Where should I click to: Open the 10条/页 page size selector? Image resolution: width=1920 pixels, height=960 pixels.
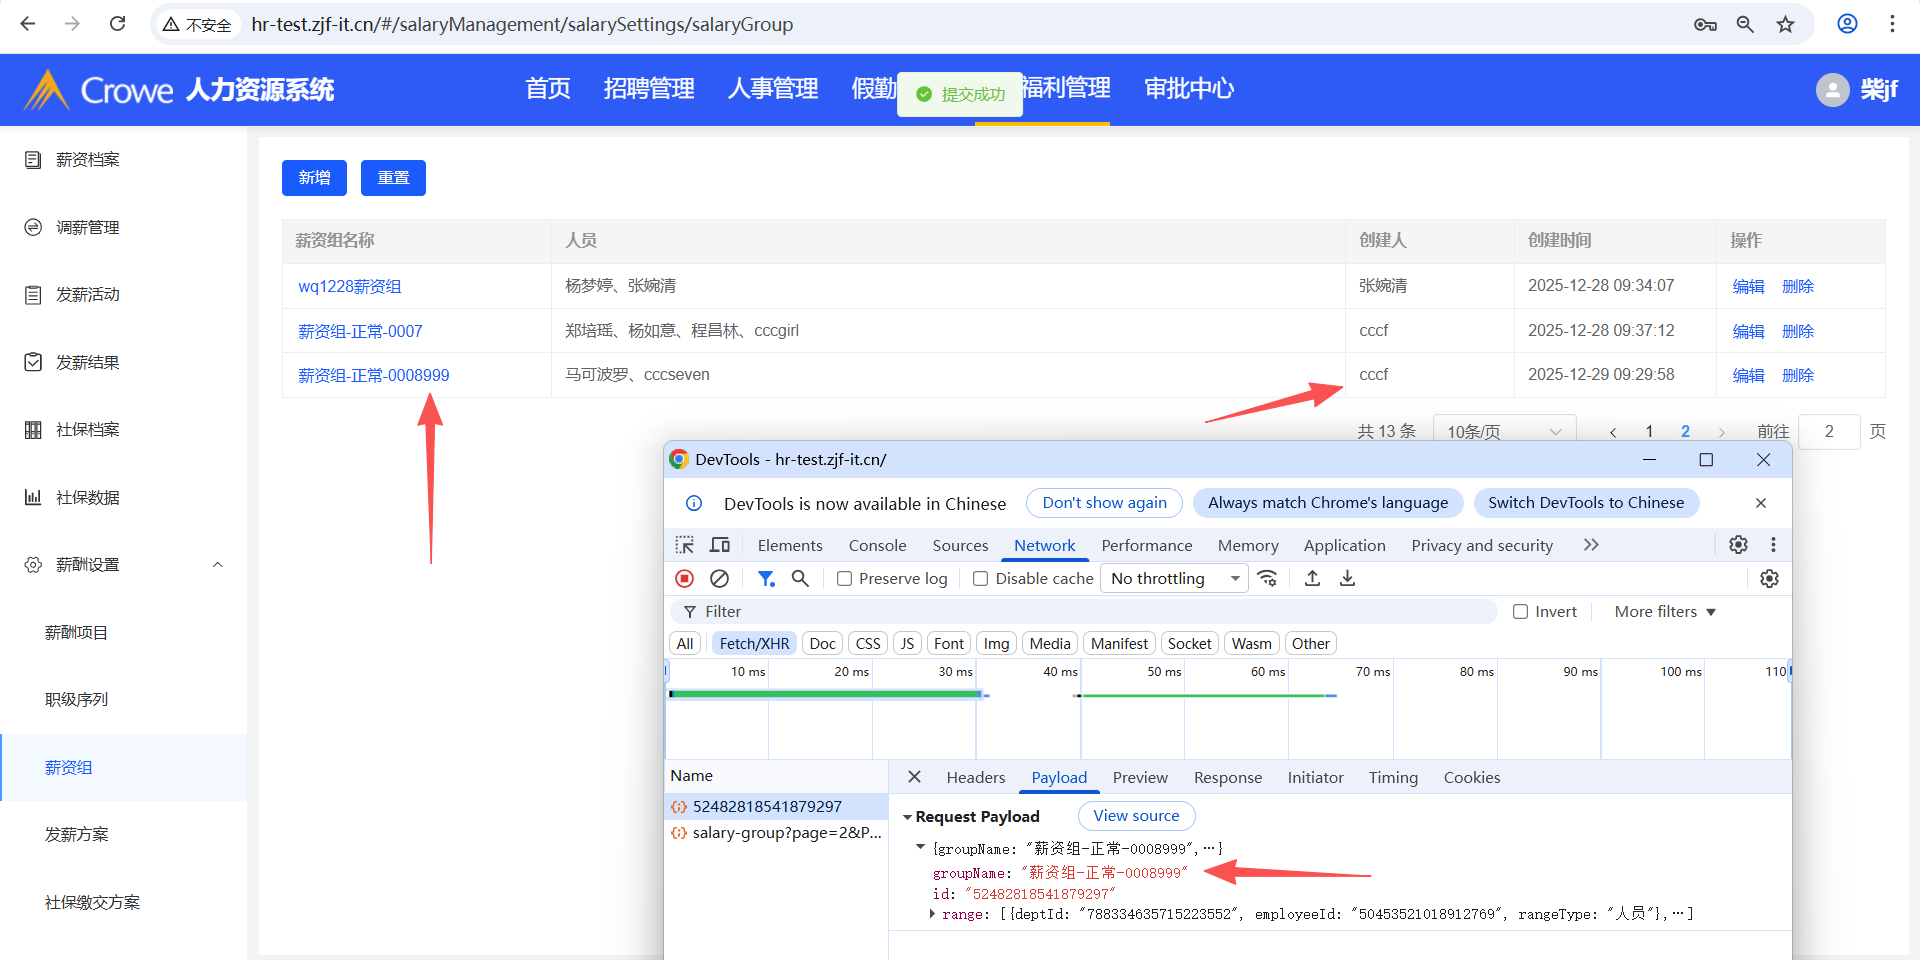pos(1504,431)
